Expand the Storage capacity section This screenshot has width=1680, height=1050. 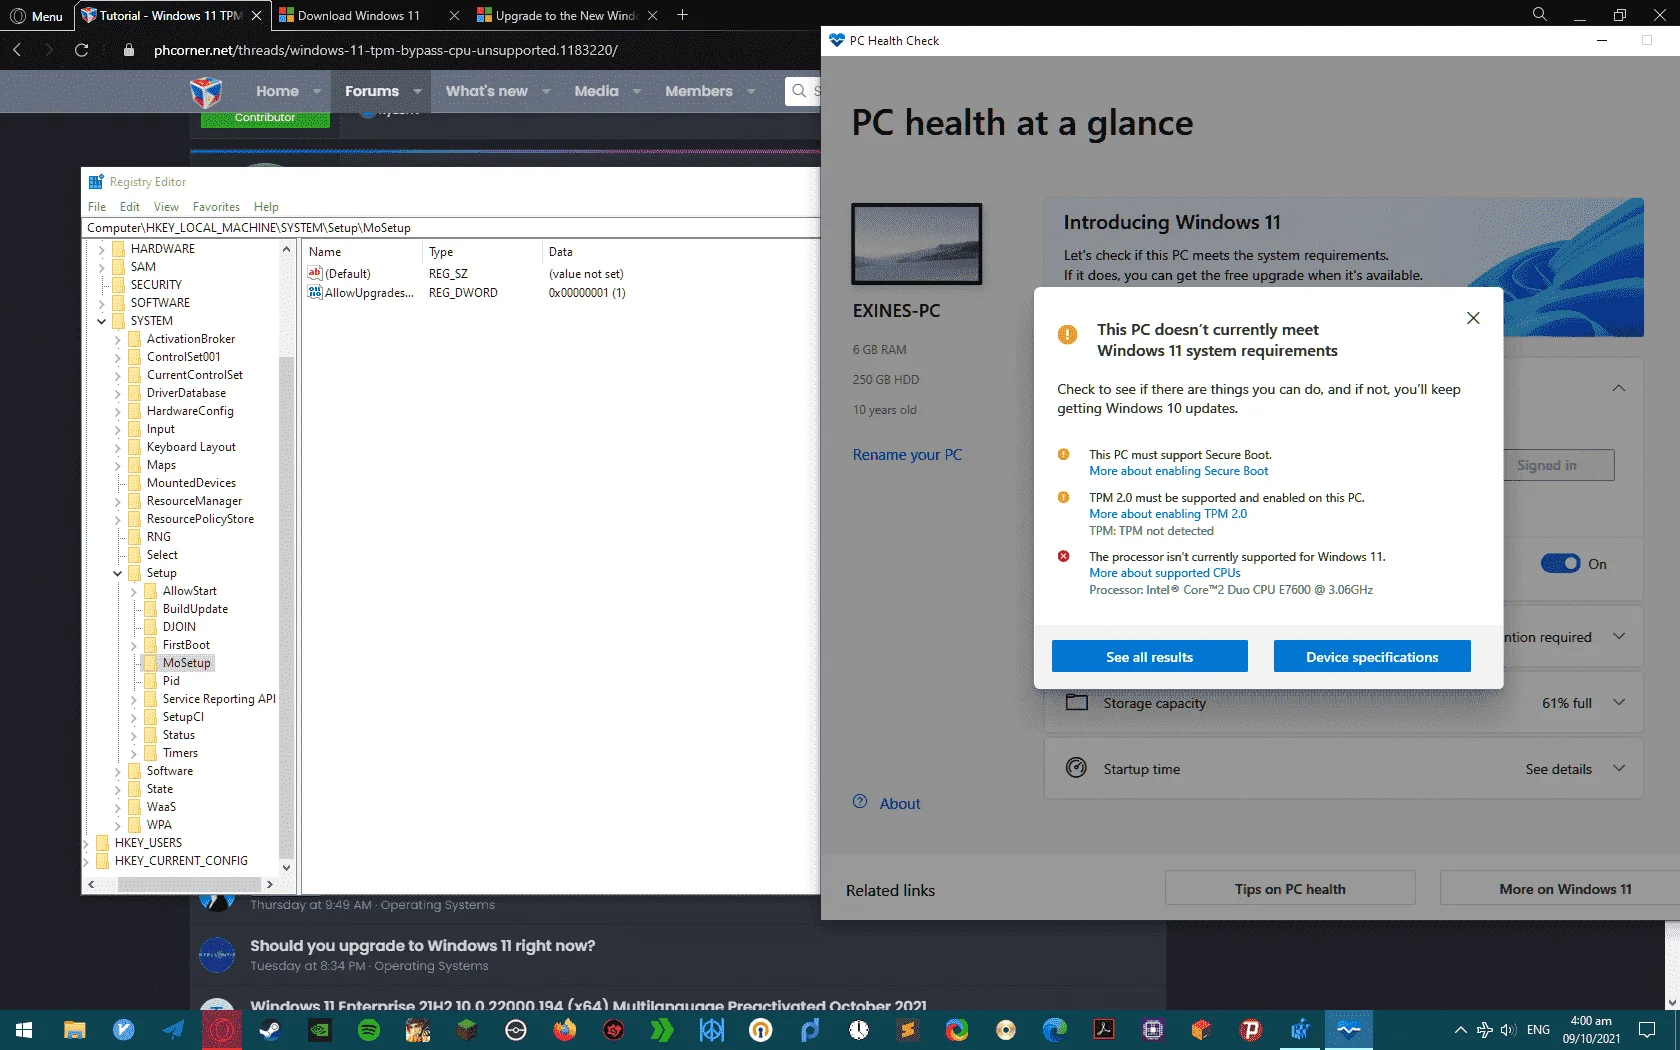[x=1619, y=703]
